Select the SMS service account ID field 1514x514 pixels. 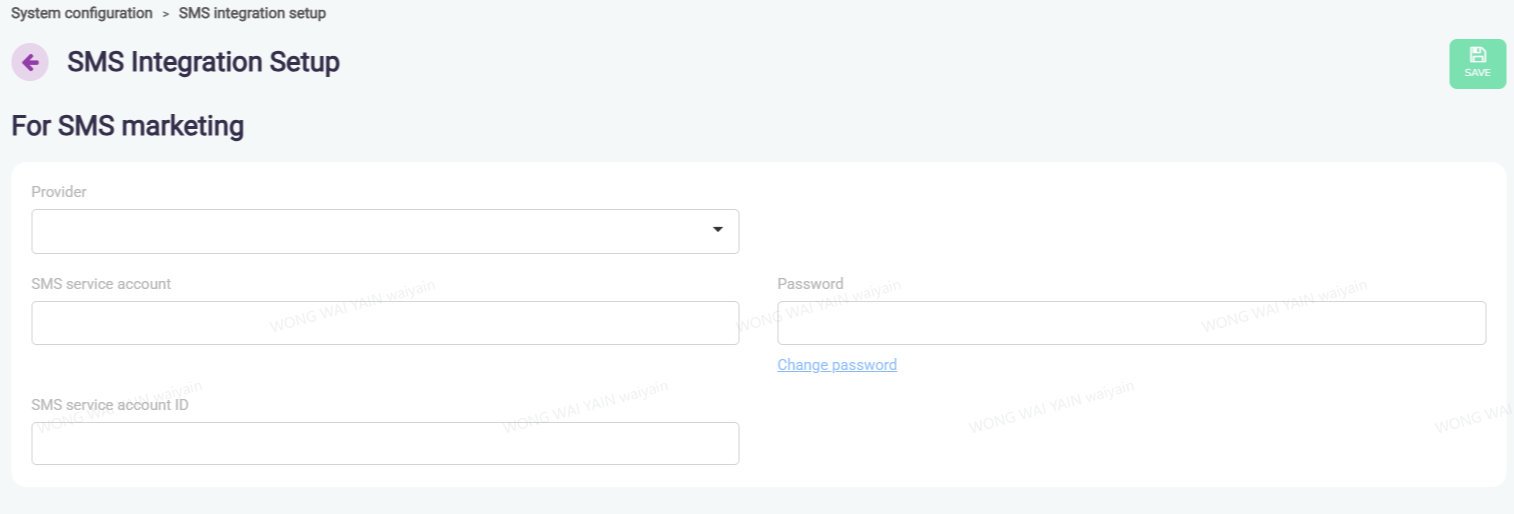pos(385,443)
